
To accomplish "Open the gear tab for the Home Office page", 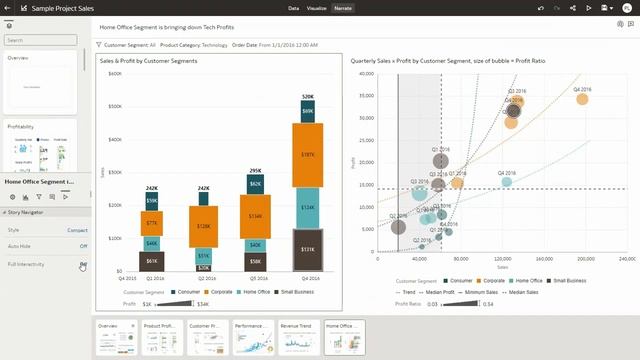I will pos(13,197).
